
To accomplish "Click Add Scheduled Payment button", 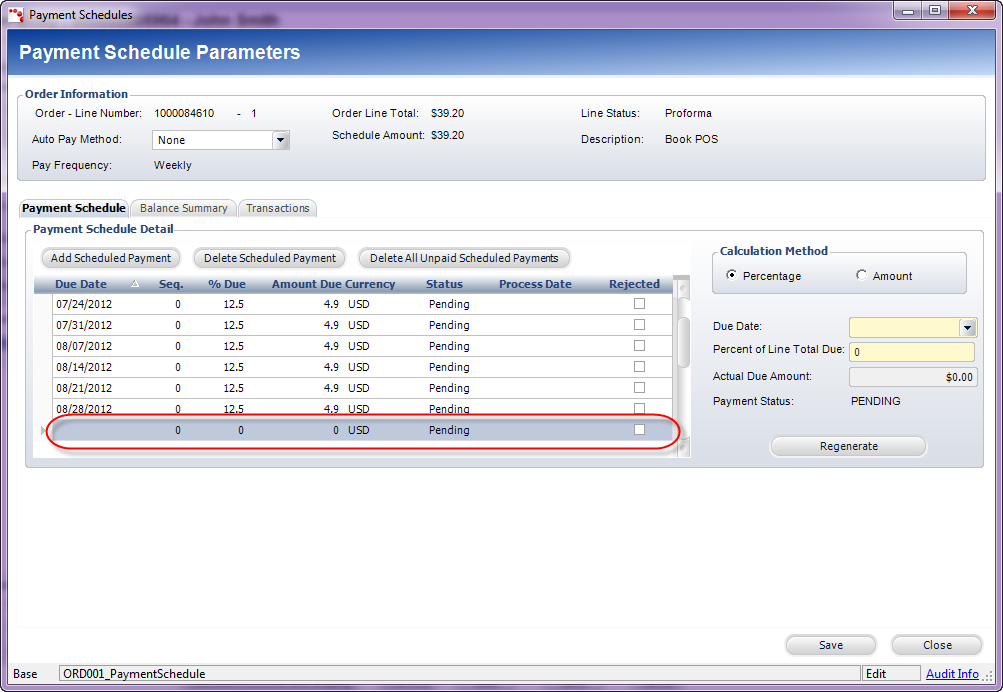I will point(111,258).
